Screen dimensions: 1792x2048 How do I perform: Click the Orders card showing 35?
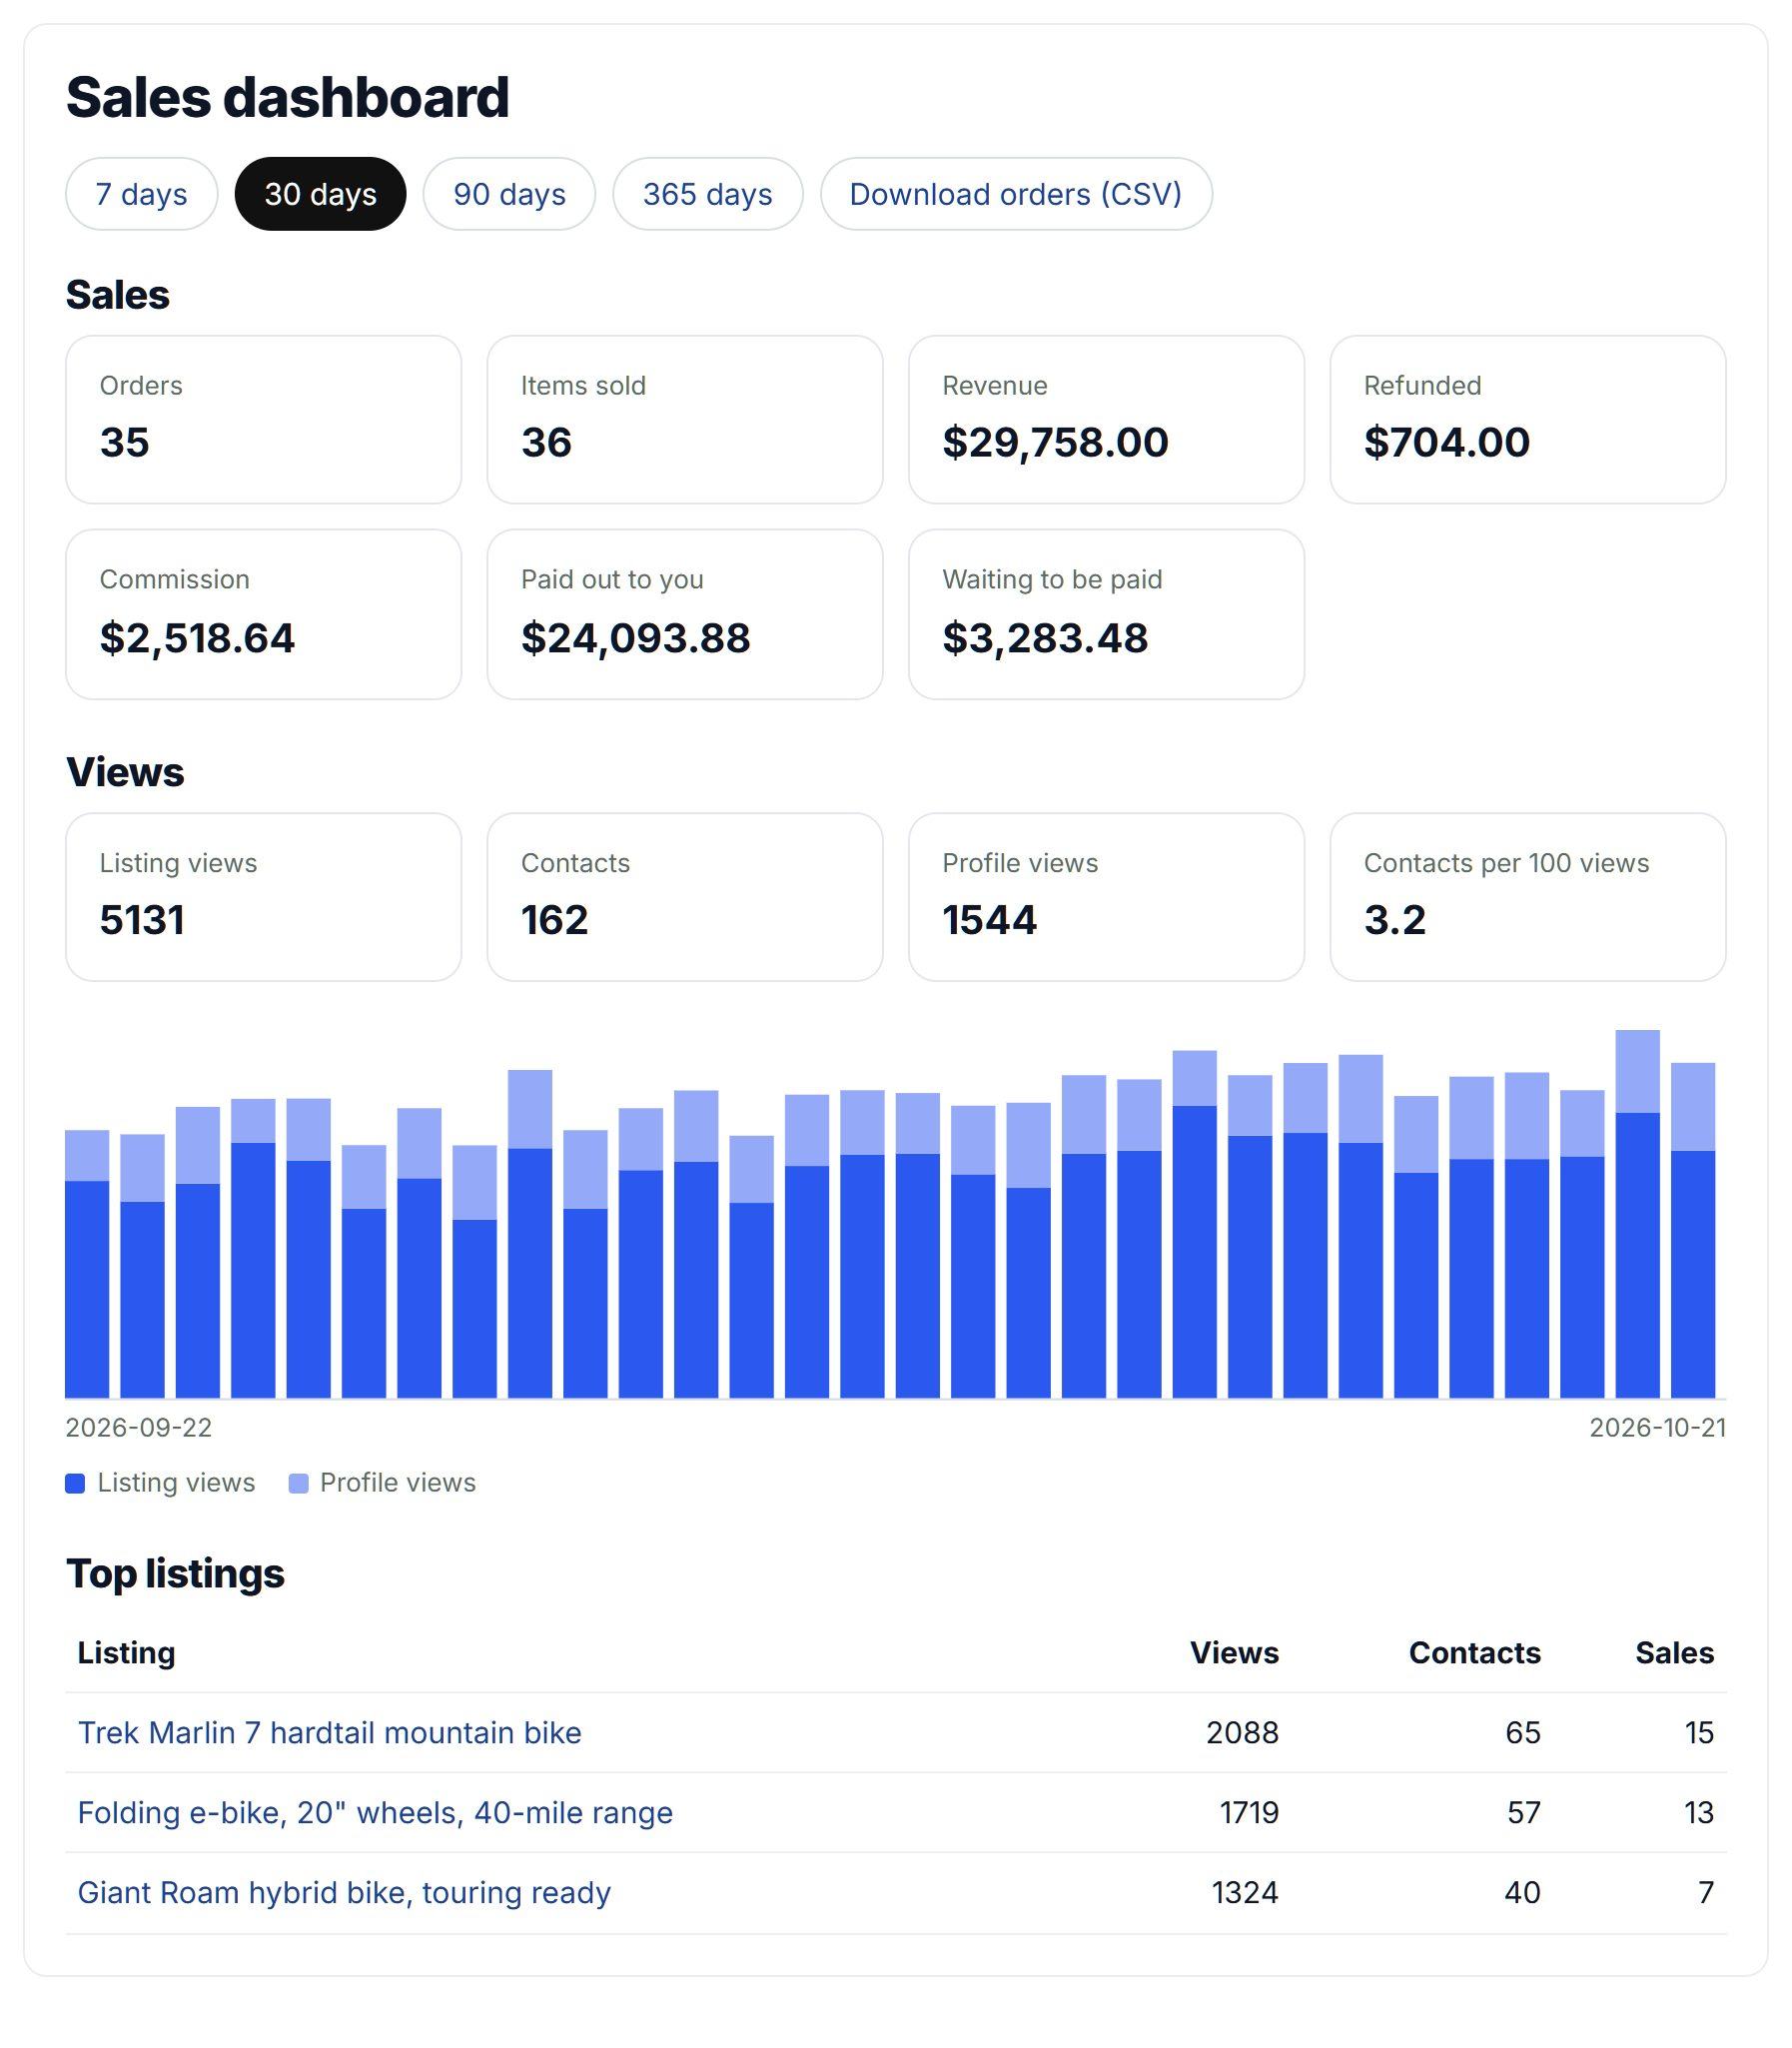[264, 419]
